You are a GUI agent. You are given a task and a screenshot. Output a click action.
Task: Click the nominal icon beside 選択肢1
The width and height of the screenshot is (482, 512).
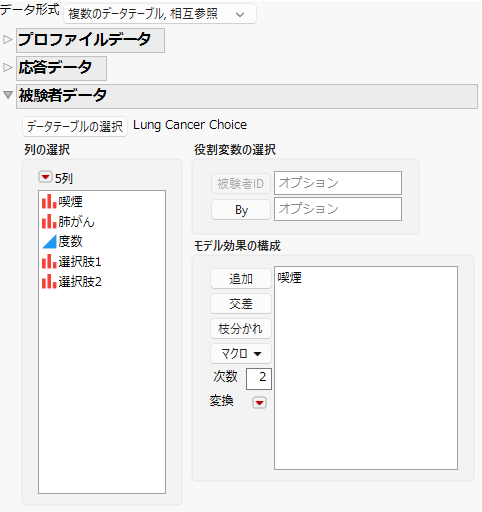pos(49,262)
